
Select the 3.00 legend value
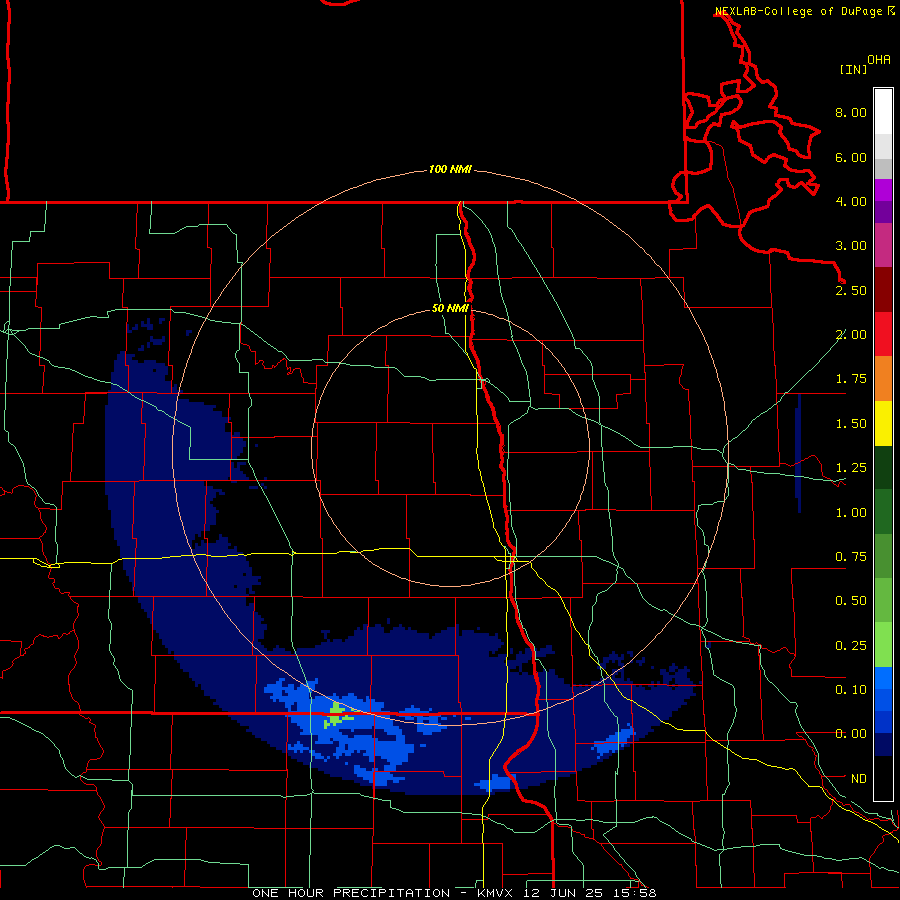pos(851,246)
